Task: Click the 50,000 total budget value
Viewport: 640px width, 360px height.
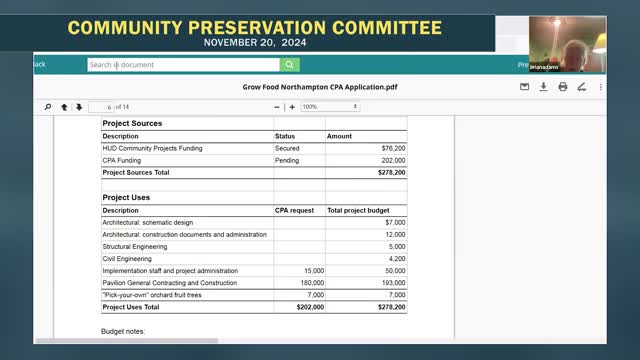Action: pos(395,271)
